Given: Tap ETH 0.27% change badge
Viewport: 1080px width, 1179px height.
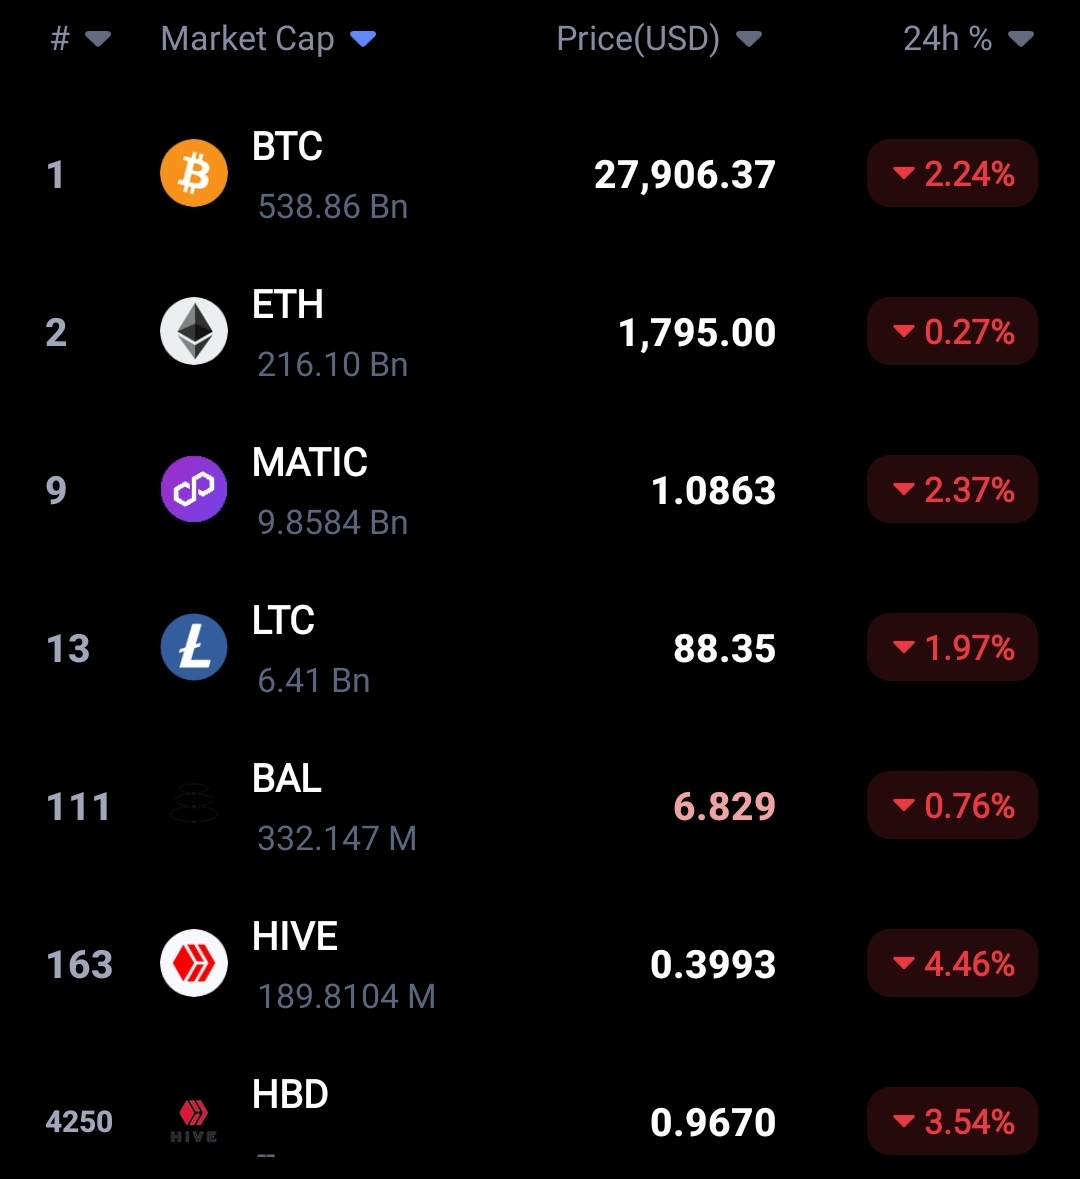Looking at the screenshot, I should click(952, 331).
